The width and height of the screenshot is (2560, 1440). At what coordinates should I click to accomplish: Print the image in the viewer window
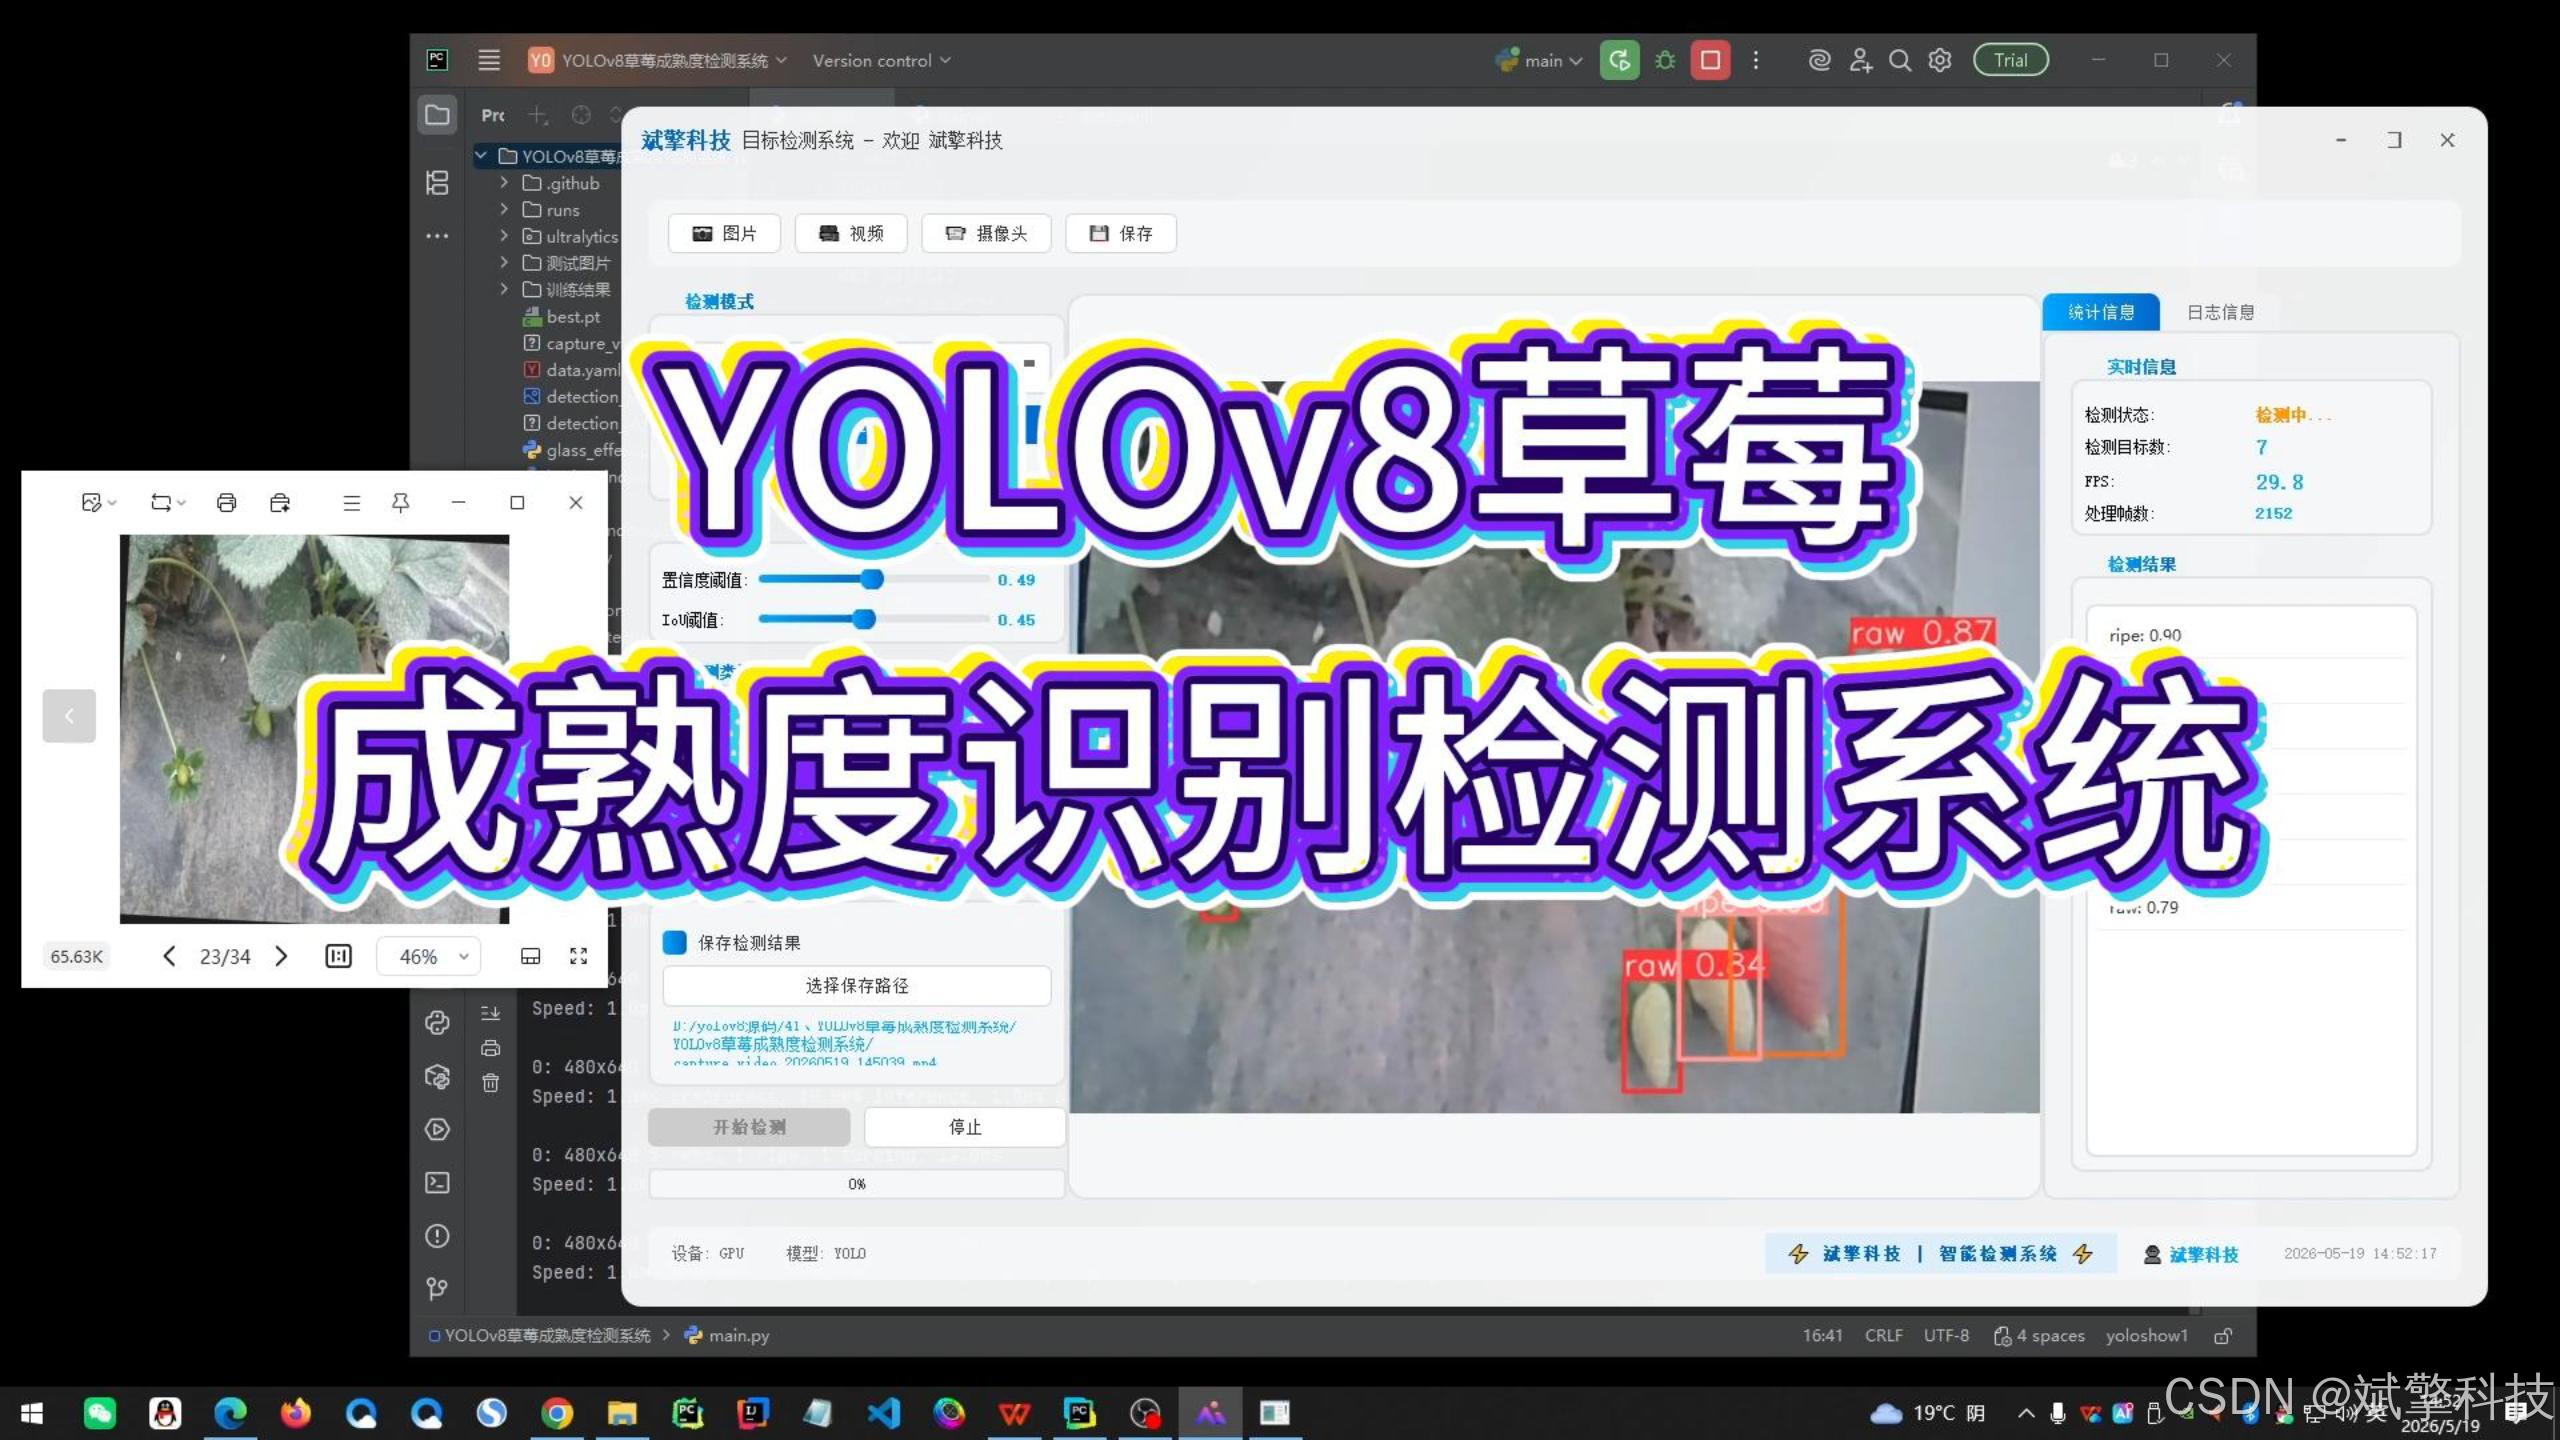click(227, 502)
